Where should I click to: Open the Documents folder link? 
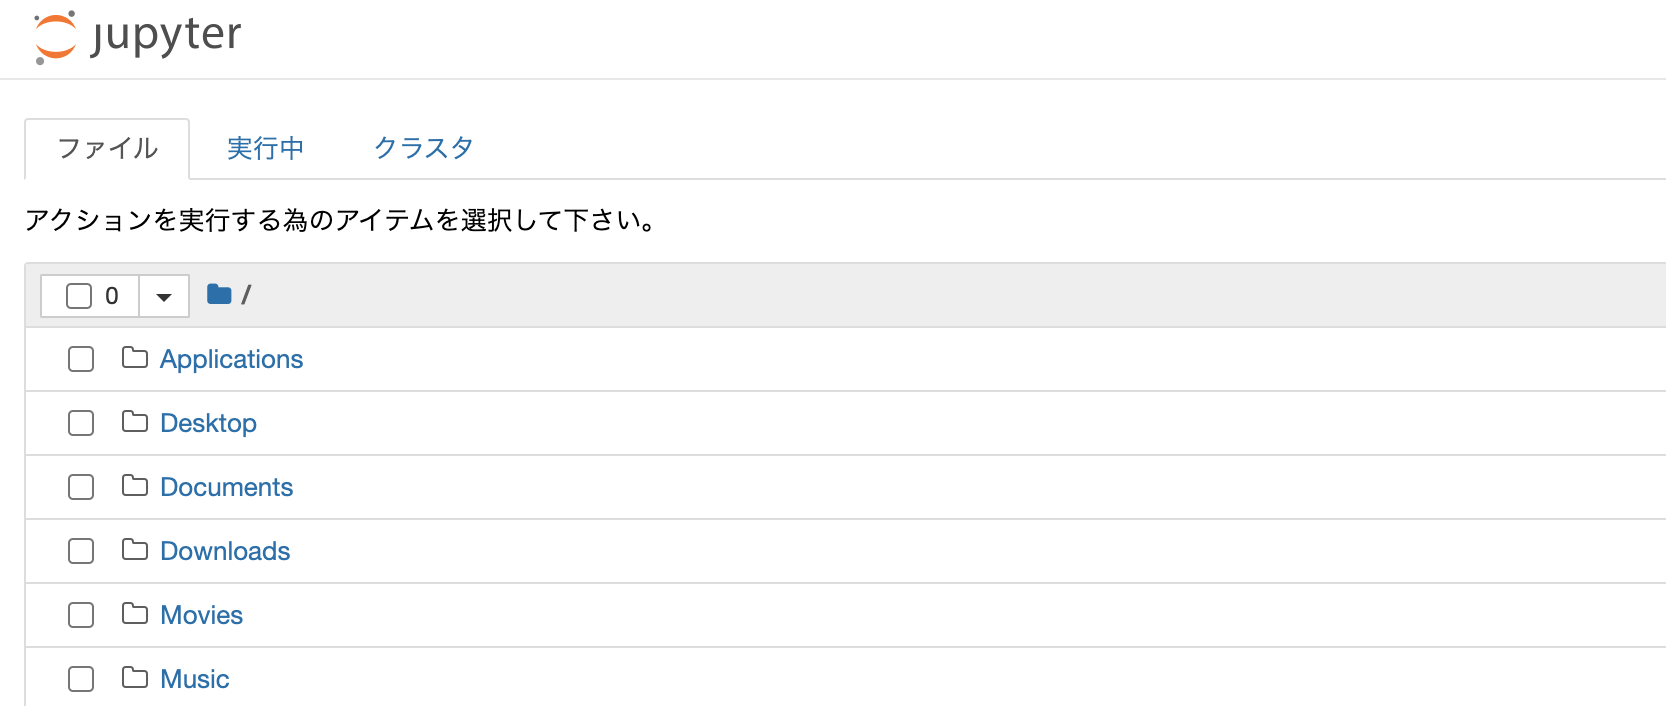226,486
